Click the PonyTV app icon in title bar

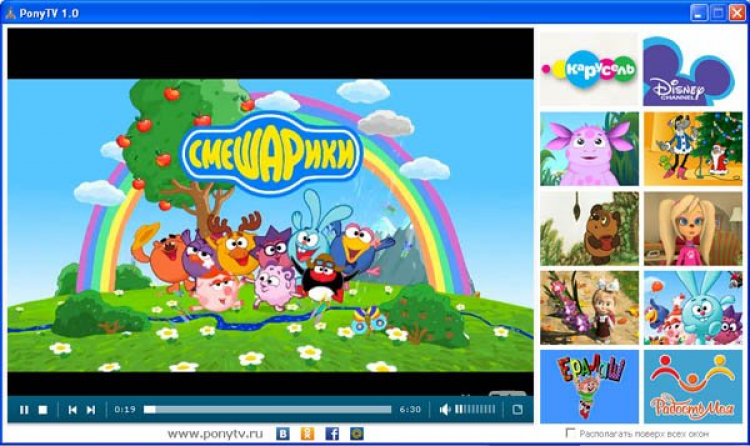click(10, 13)
